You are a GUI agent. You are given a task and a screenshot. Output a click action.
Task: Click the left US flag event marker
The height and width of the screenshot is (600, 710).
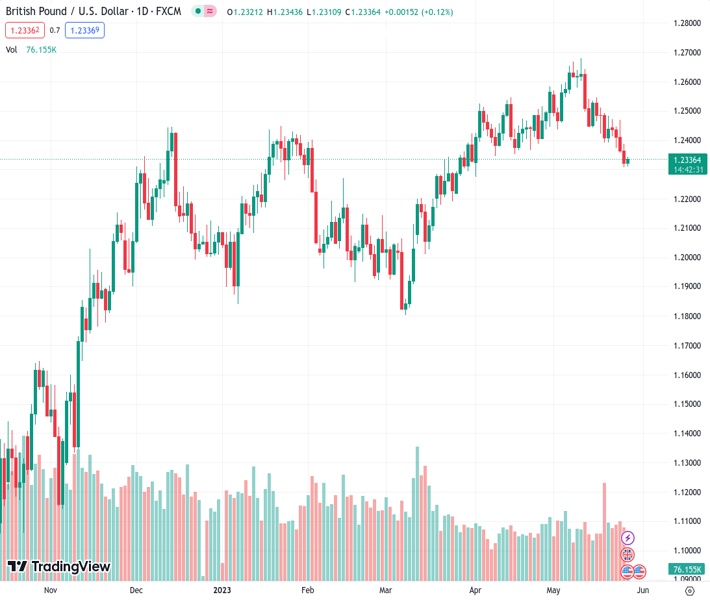click(x=628, y=571)
